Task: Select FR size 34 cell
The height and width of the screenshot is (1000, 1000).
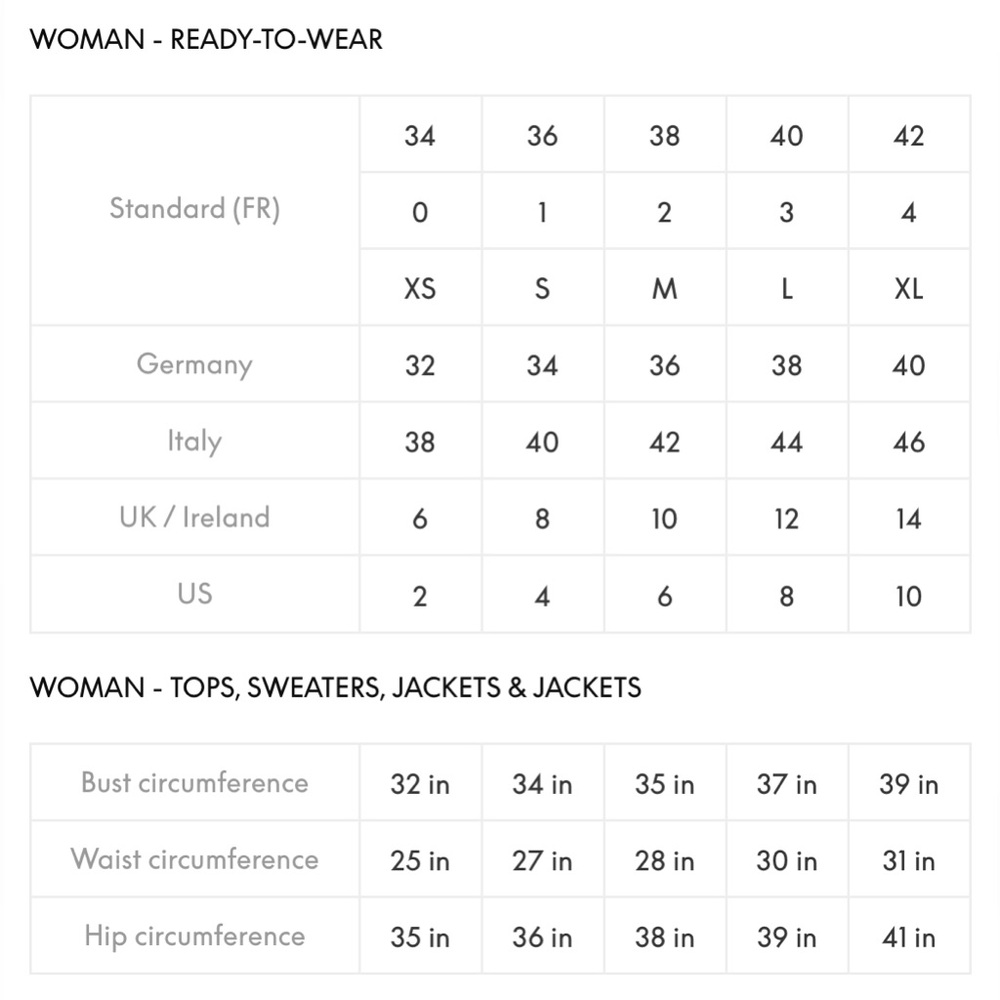Action: click(420, 136)
